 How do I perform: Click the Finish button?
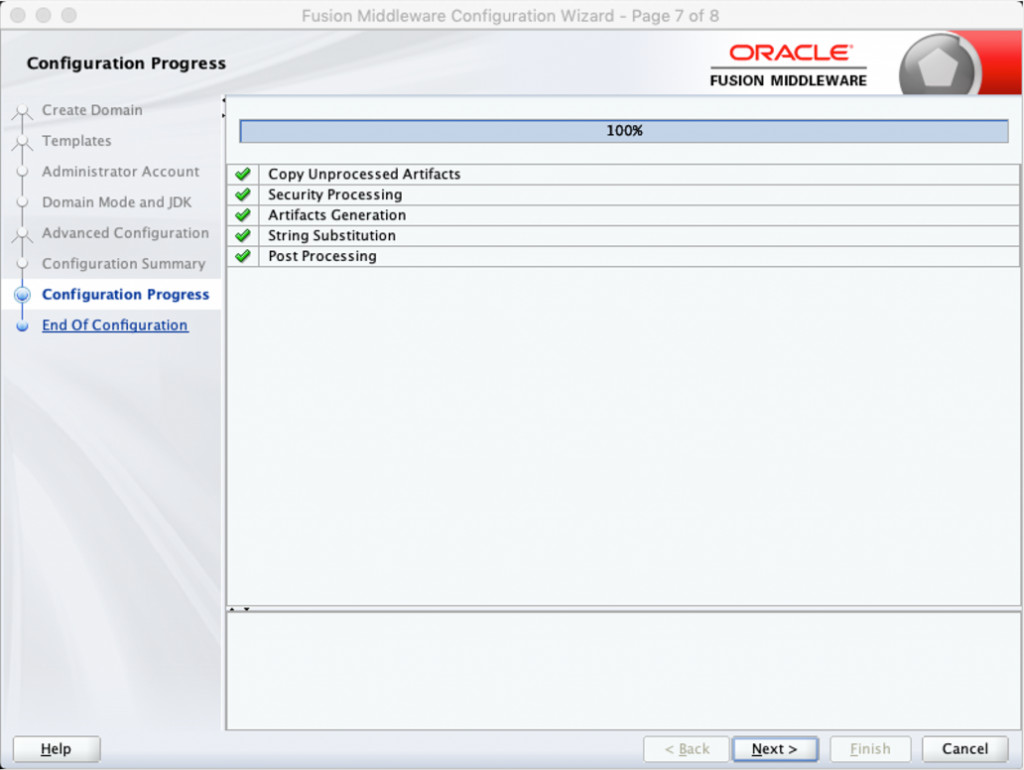(x=870, y=748)
